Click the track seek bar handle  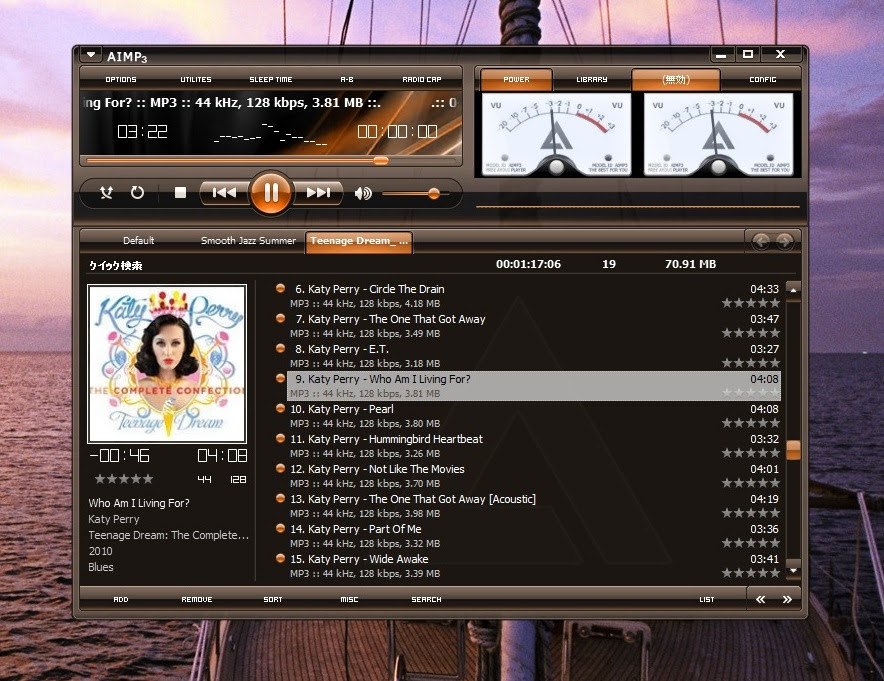(x=381, y=161)
